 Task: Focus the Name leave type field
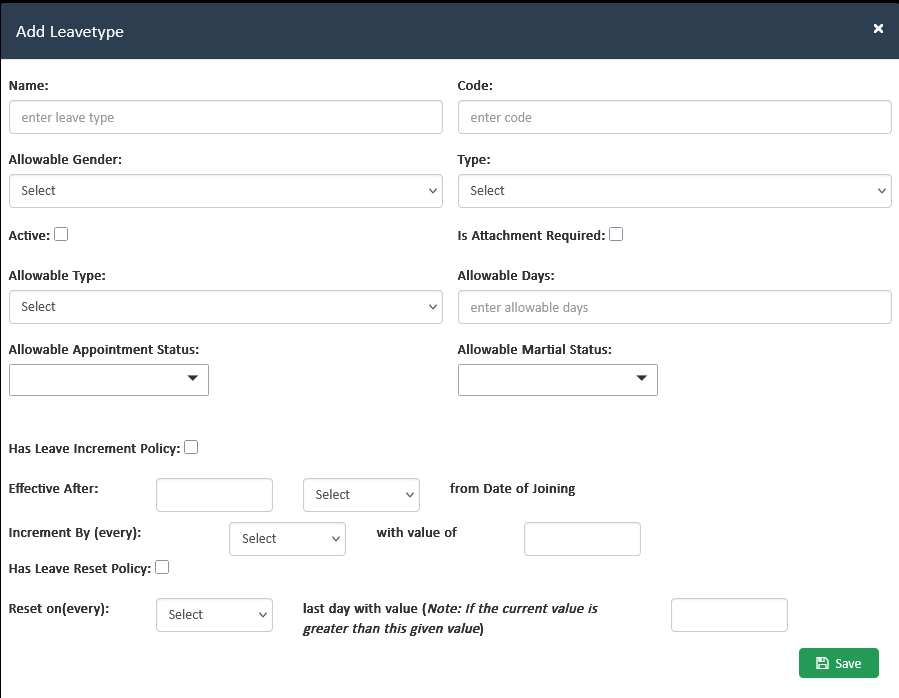(x=225, y=117)
